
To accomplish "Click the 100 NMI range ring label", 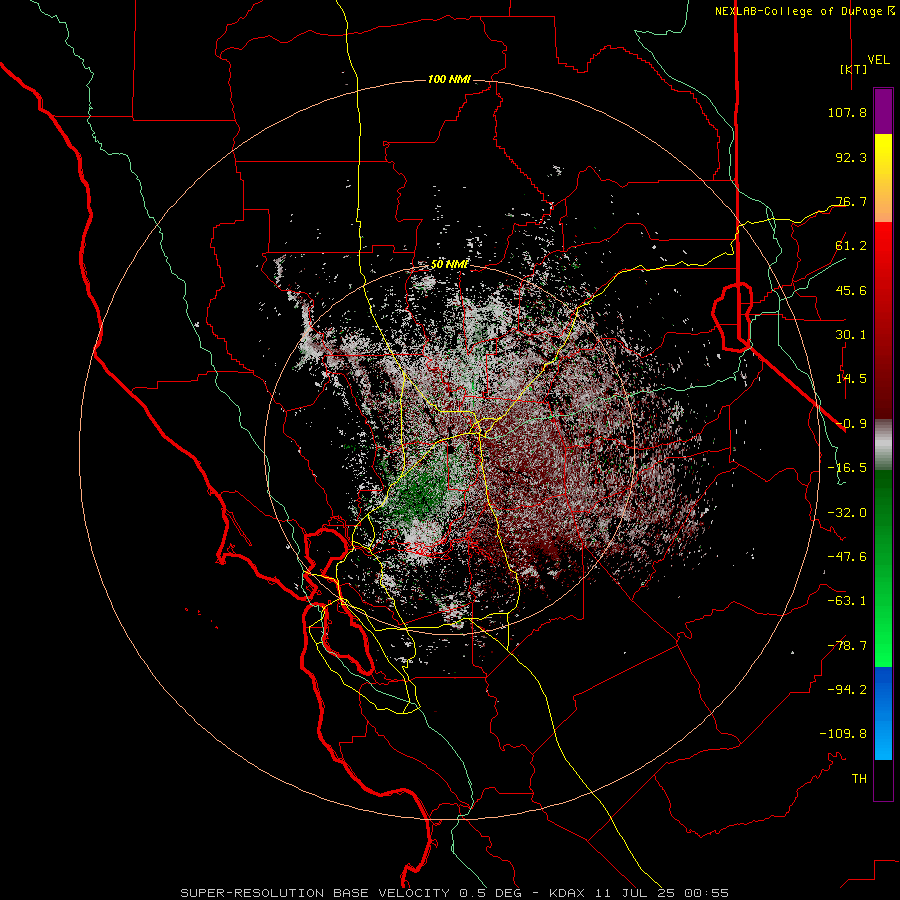I will (449, 79).
